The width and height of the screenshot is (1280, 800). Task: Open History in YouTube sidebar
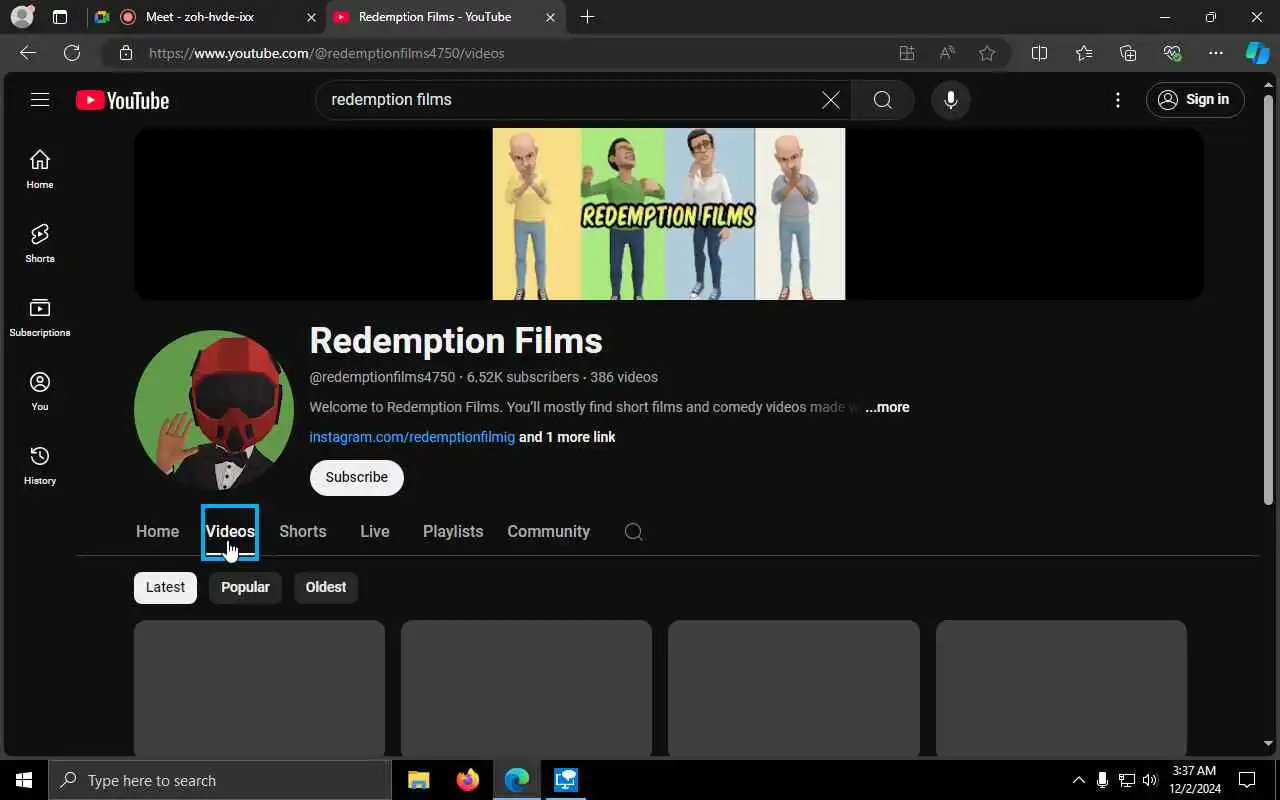click(x=40, y=465)
